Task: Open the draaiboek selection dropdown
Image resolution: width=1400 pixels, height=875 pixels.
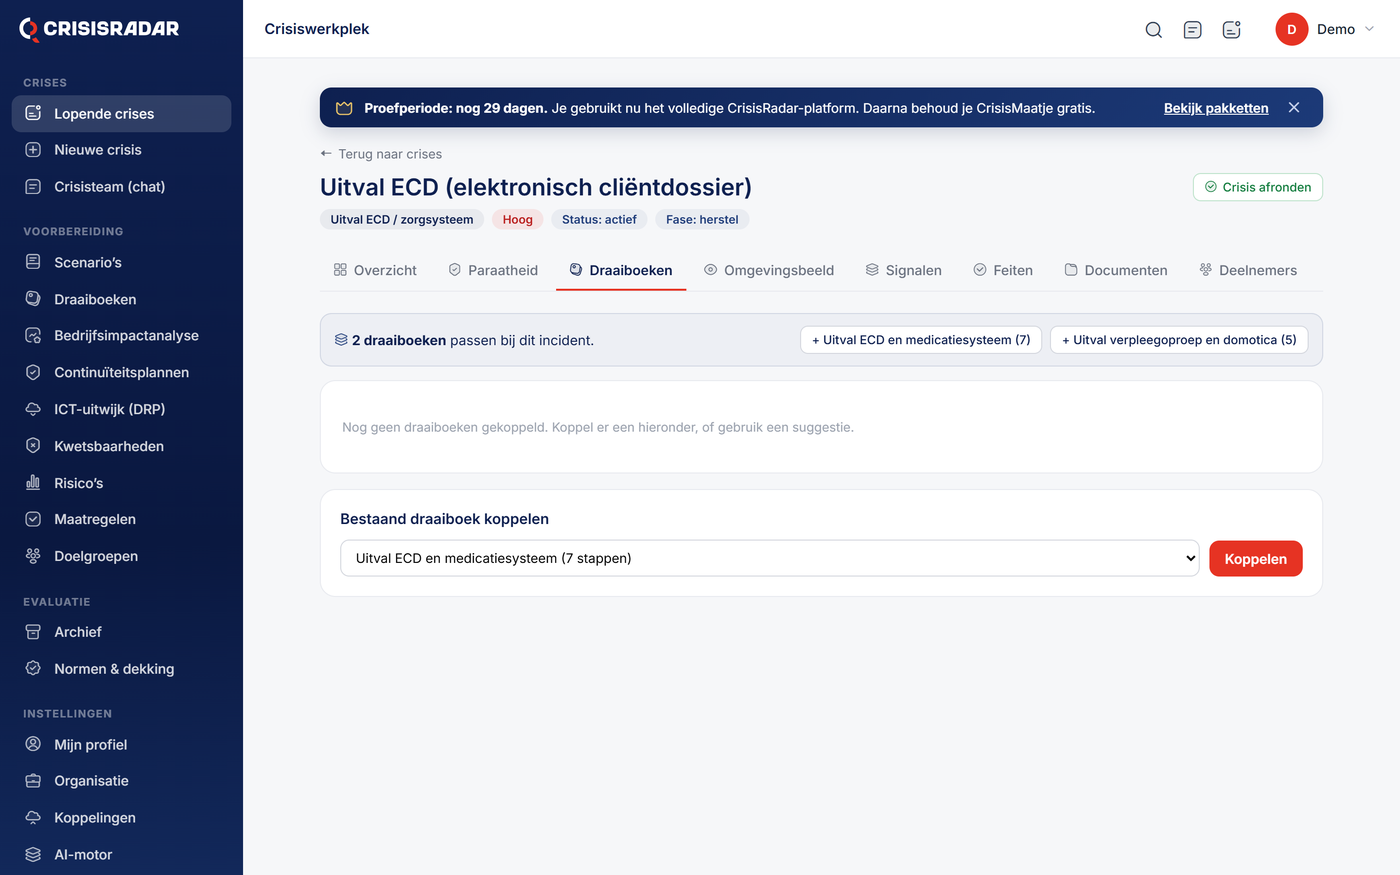Action: coord(770,558)
